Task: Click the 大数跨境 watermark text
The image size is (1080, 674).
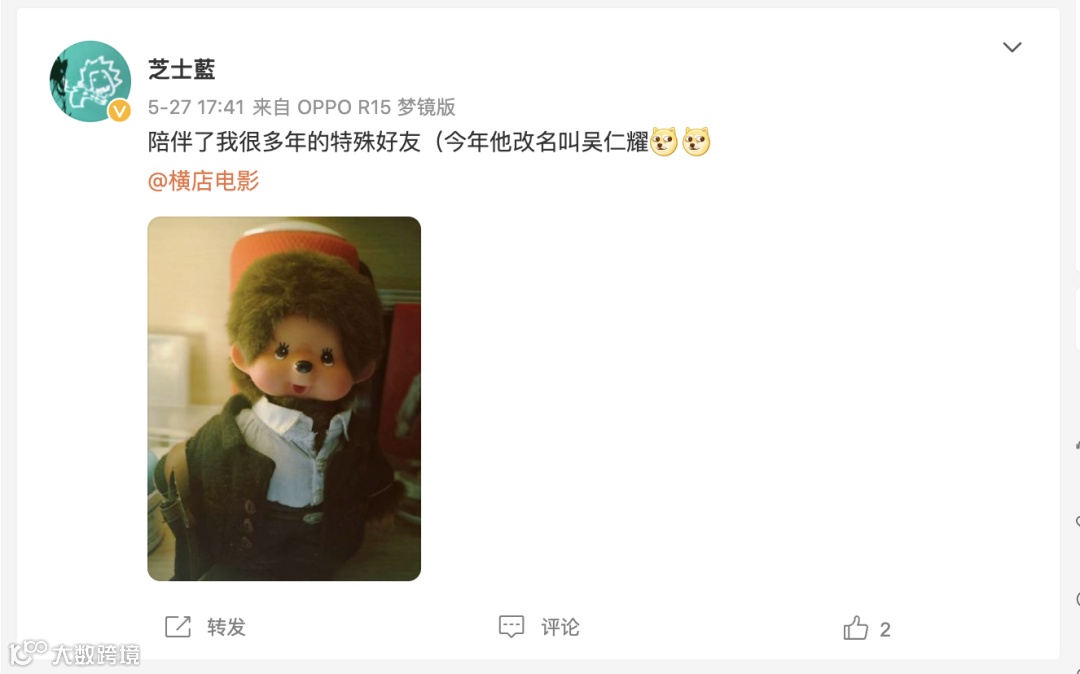Action: point(96,654)
